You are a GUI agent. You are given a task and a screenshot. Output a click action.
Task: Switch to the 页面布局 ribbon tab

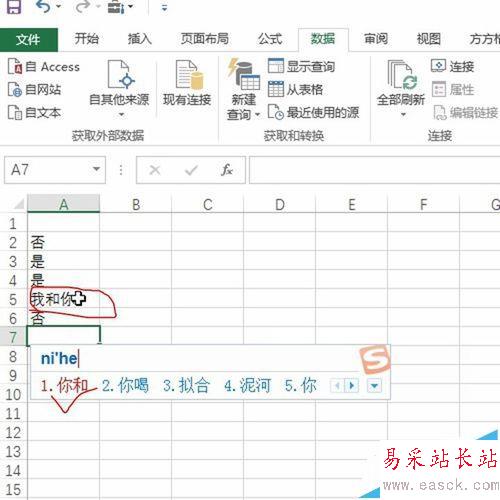click(204, 39)
